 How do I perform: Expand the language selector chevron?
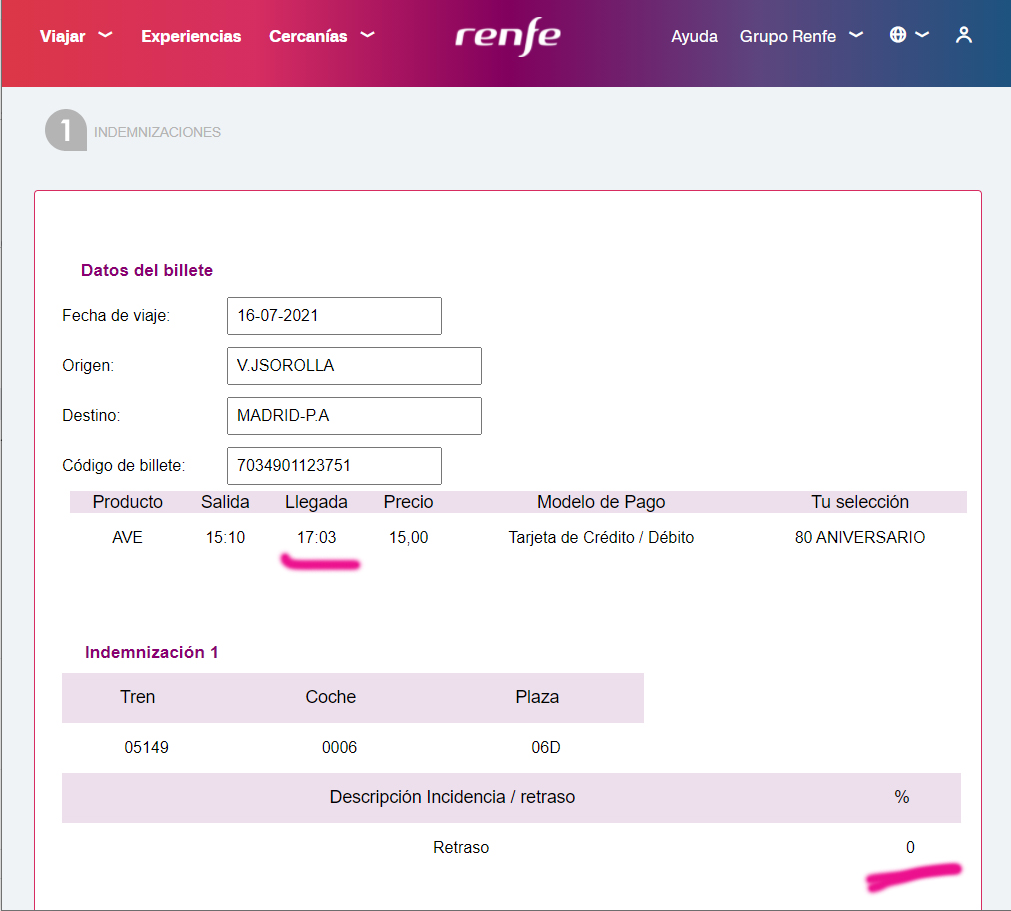click(x=922, y=35)
